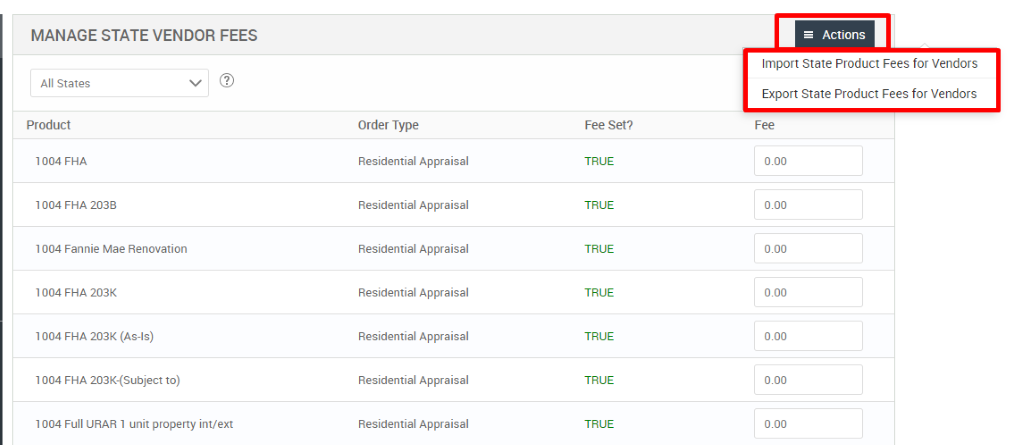Click Residential Appraisal in the 1004 FHA row
Image resolution: width=1024 pixels, height=445 pixels.
[x=413, y=161]
